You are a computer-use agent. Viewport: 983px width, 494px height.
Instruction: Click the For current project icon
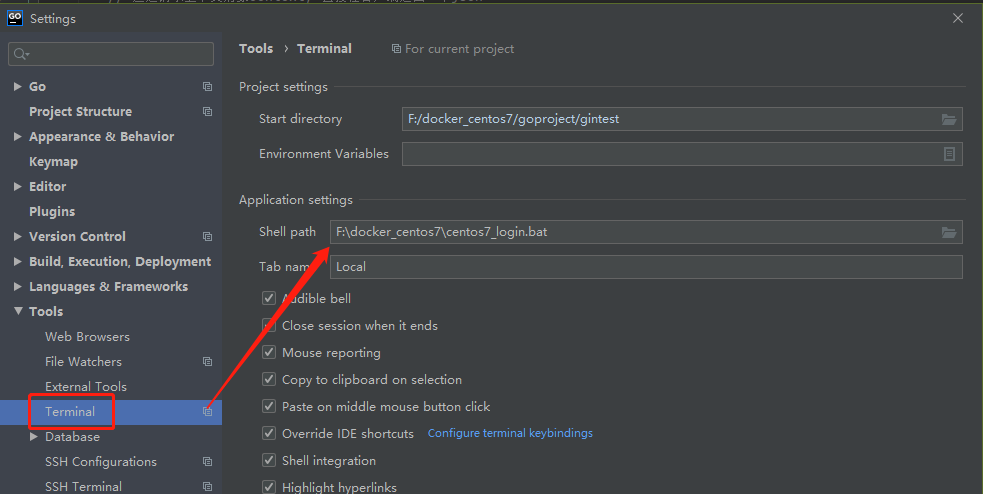tap(396, 49)
